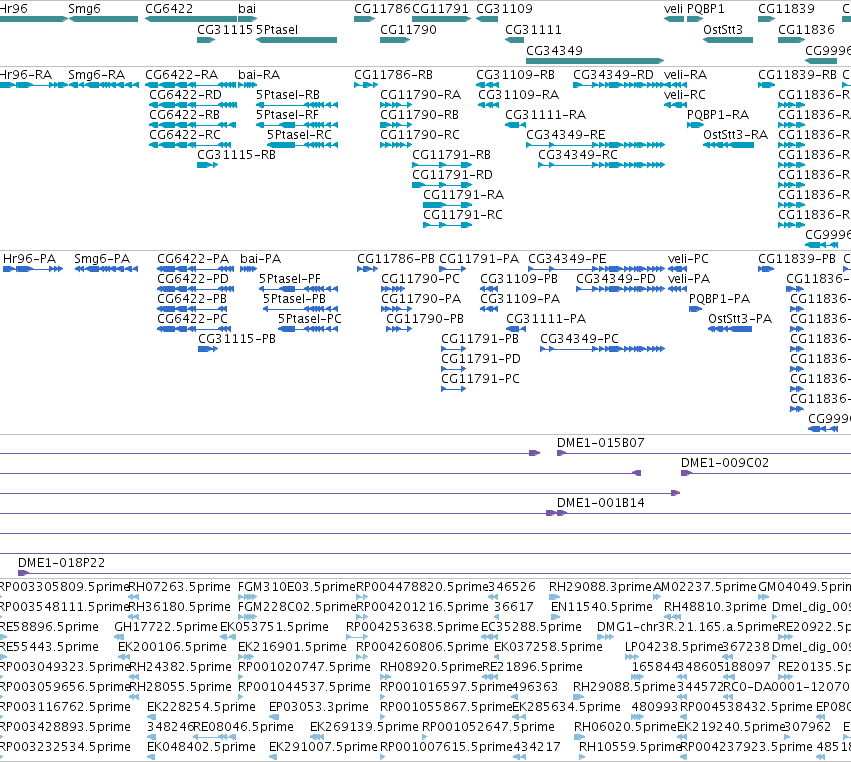Select the 5PtaseI gene label
The width and height of the screenshot is (851, 762).
tap(277, 30)
